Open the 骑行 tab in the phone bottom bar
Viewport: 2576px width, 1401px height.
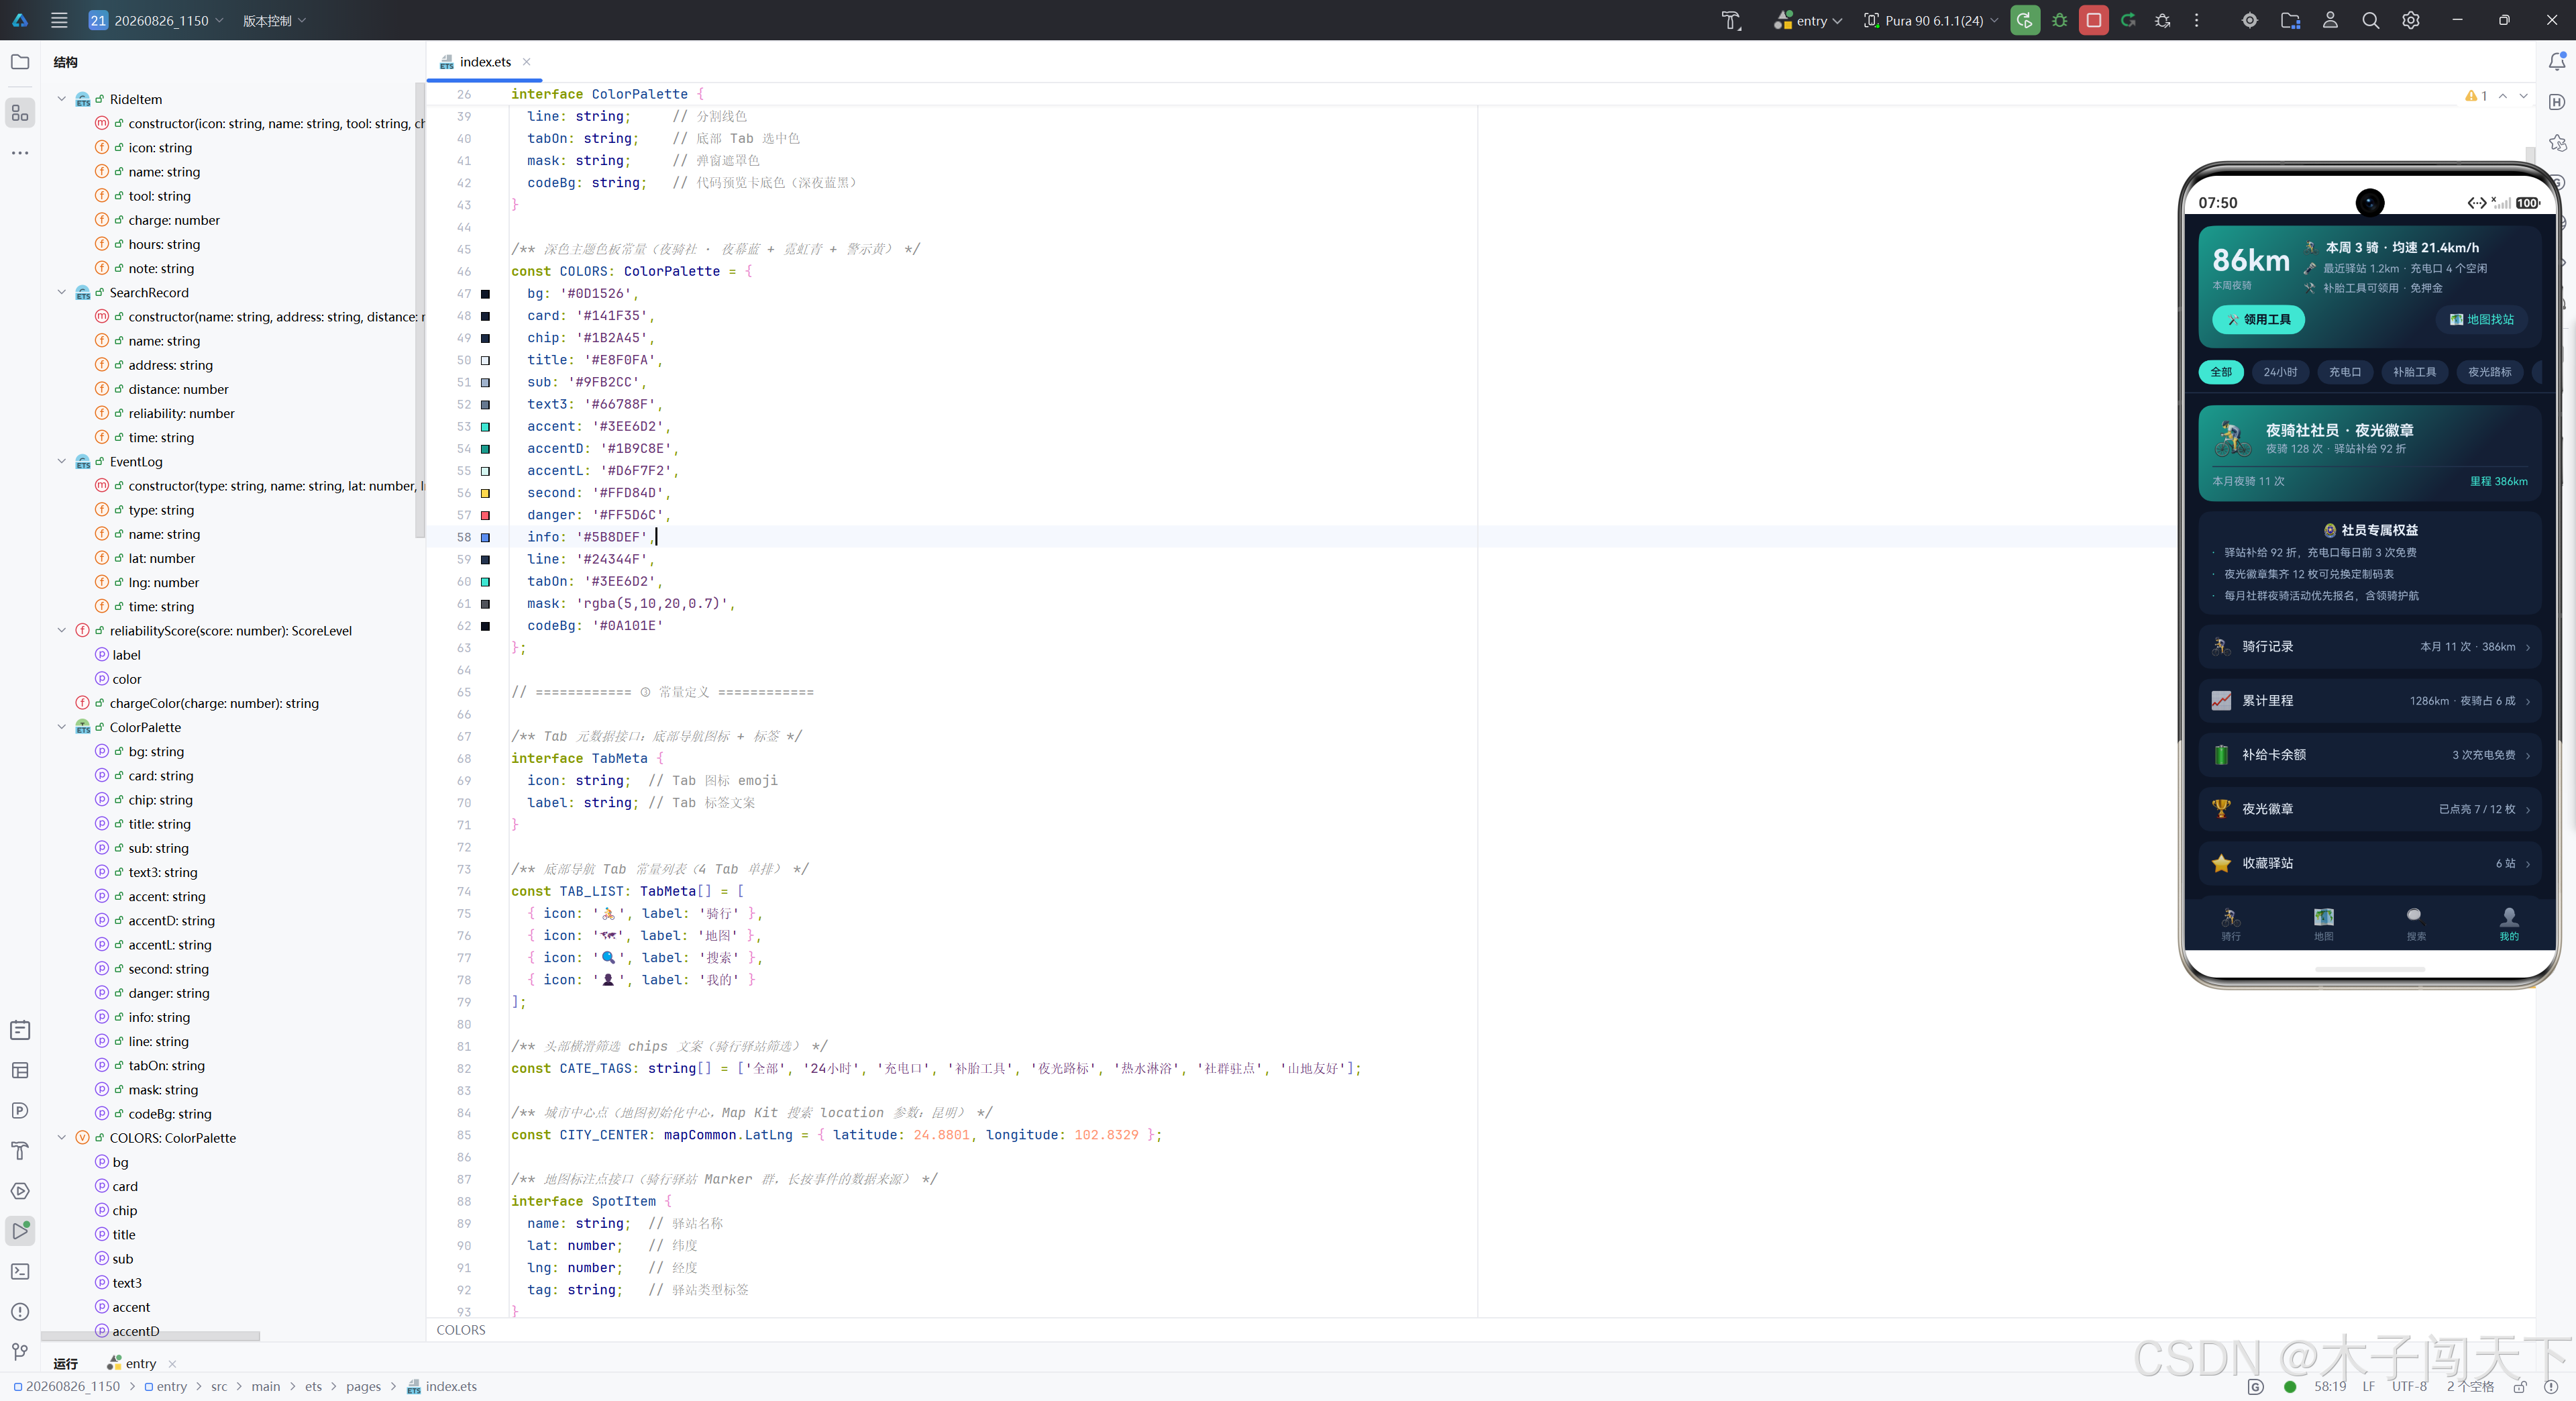pos(2231,924)
